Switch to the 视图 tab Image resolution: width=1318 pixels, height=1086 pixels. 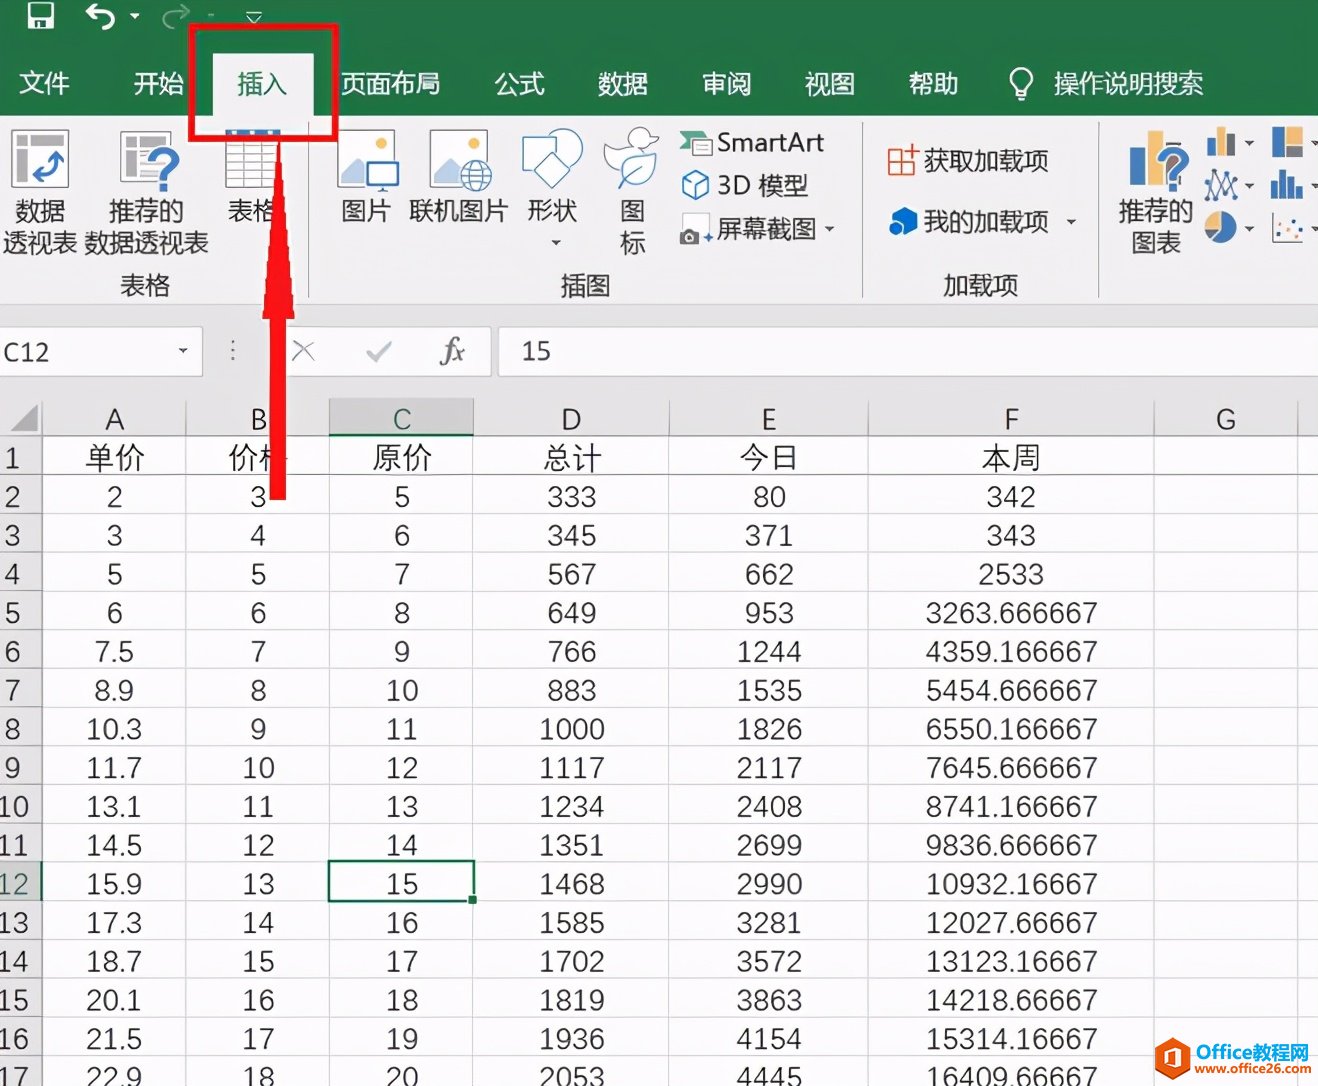click(x=830, y=83)
